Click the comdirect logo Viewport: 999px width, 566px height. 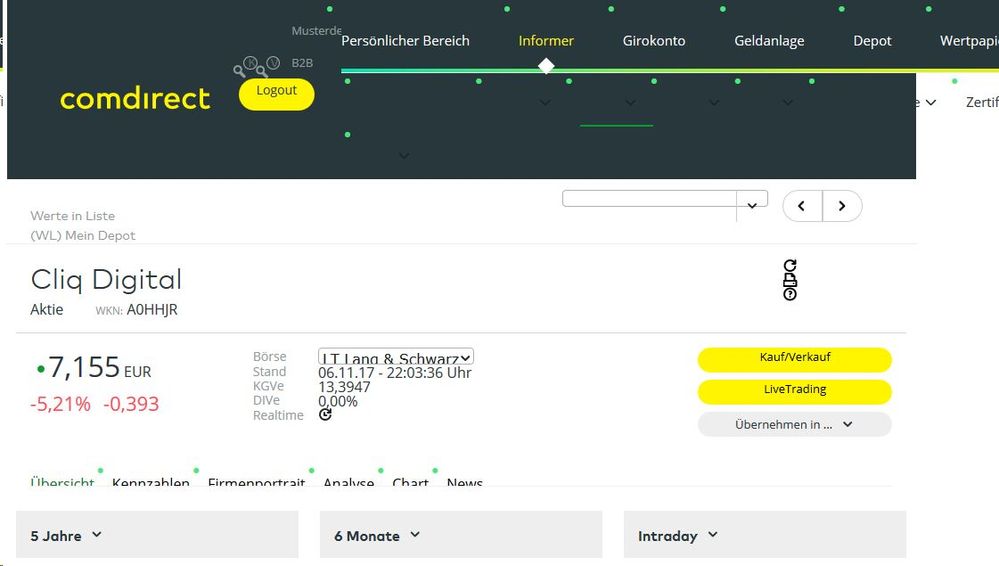(x=135, y=99)
